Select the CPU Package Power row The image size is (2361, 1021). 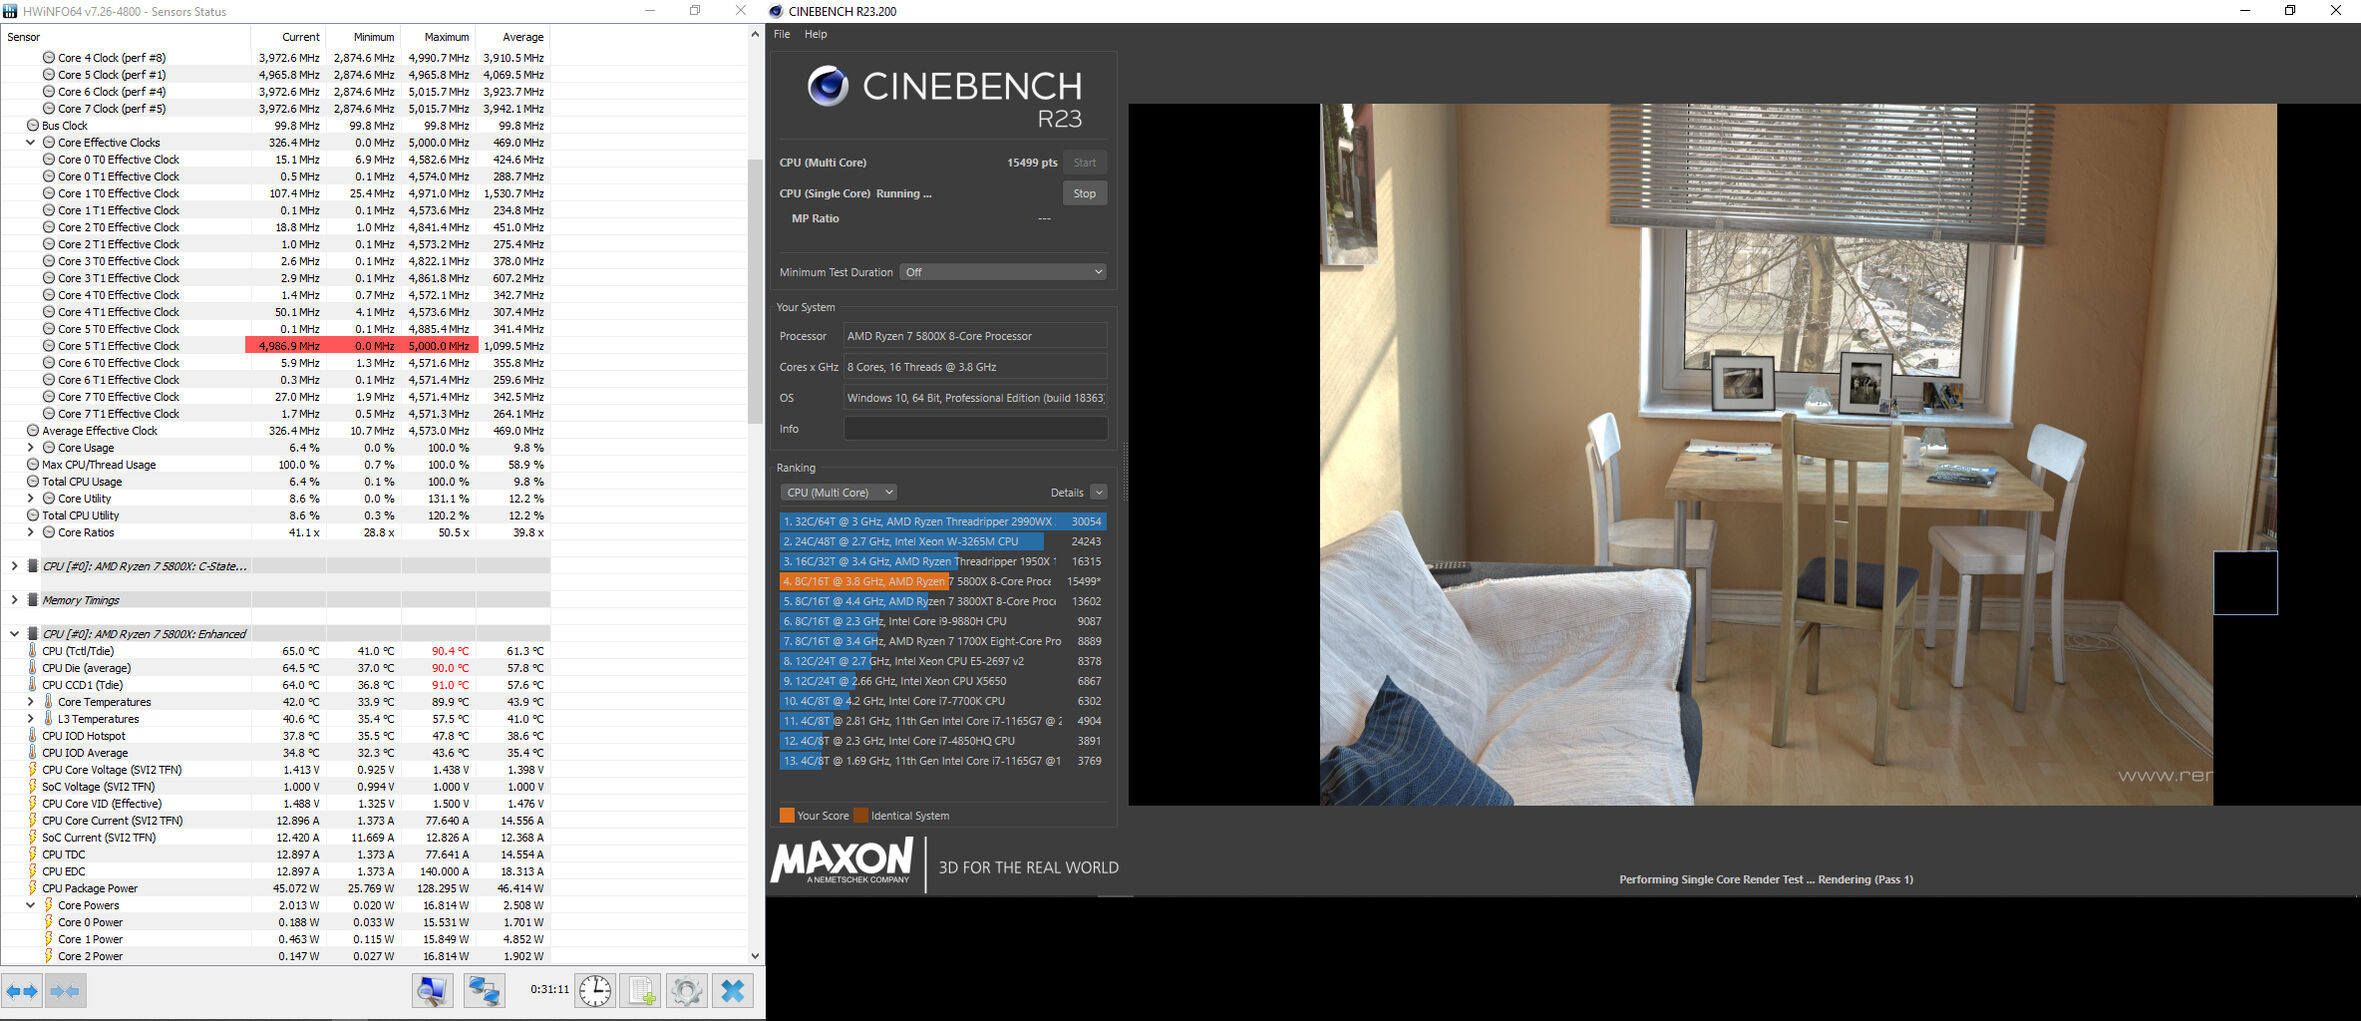[x=276, y=888]
